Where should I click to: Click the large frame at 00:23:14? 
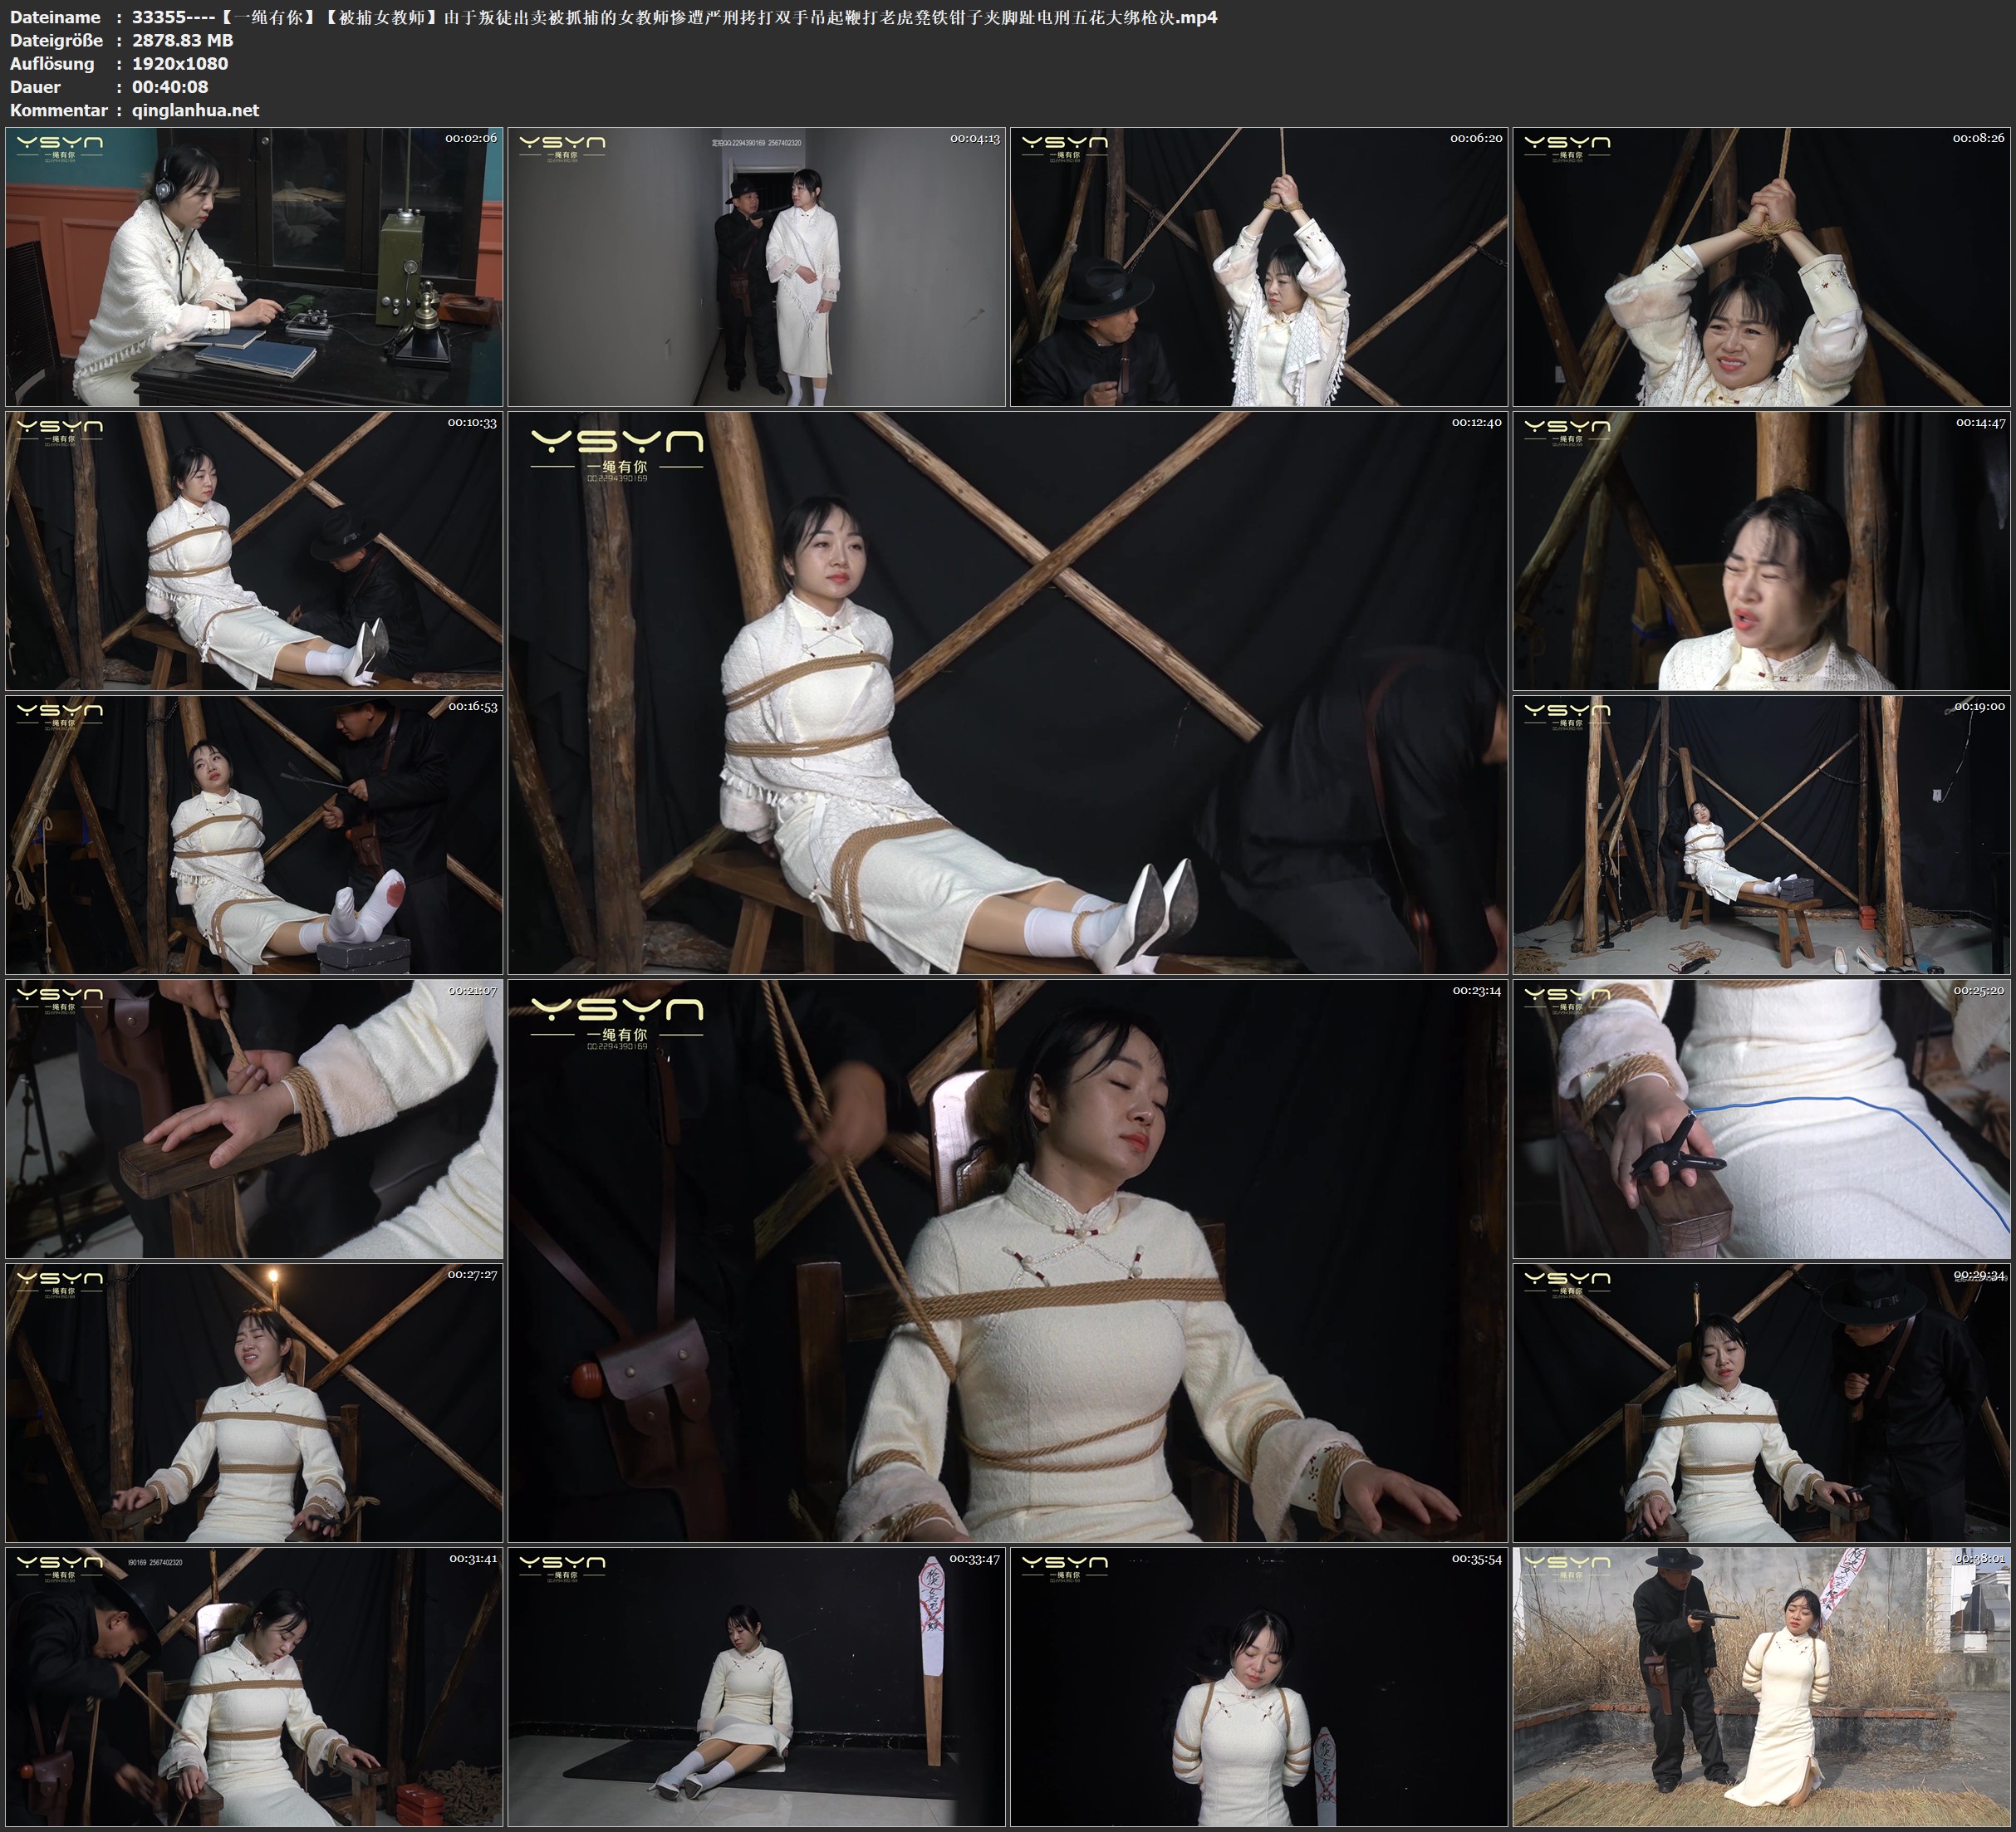pyautogui.click(x=1007, y=1260)
